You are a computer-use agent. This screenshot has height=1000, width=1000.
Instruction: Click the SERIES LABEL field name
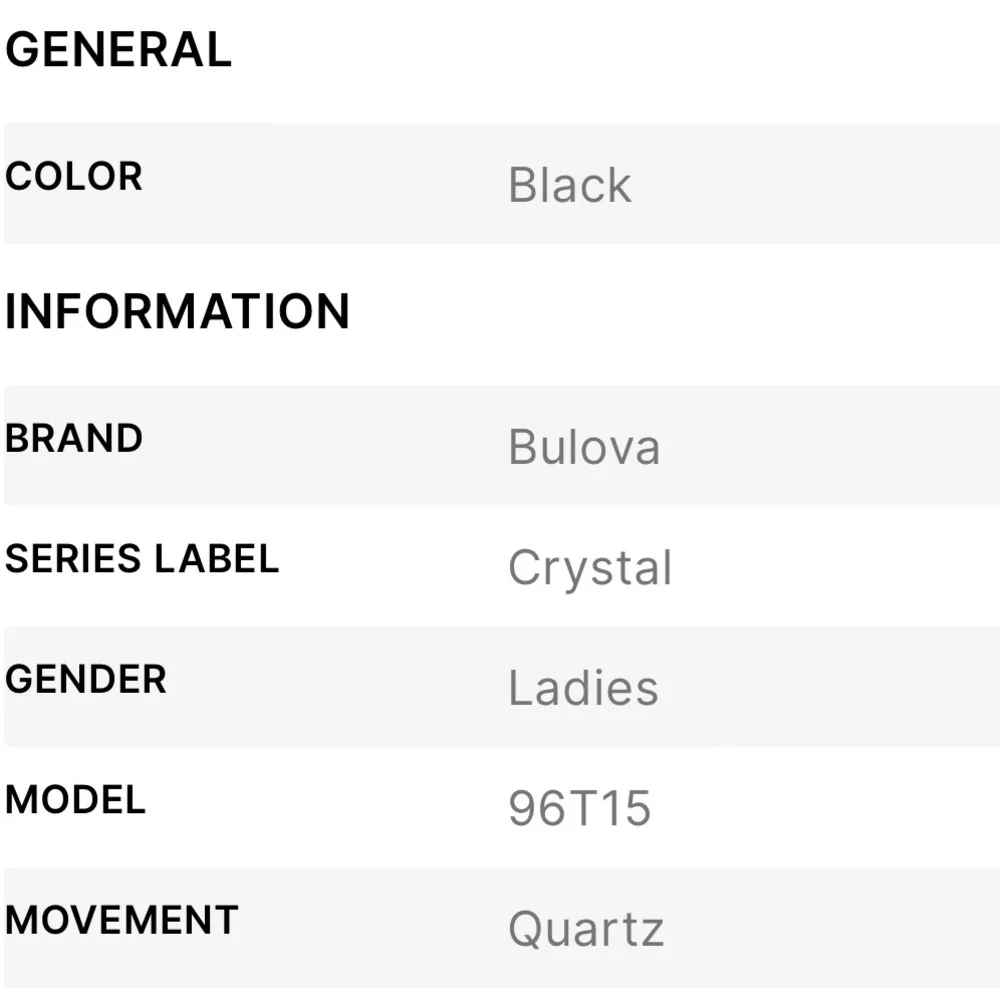[142, 559]
